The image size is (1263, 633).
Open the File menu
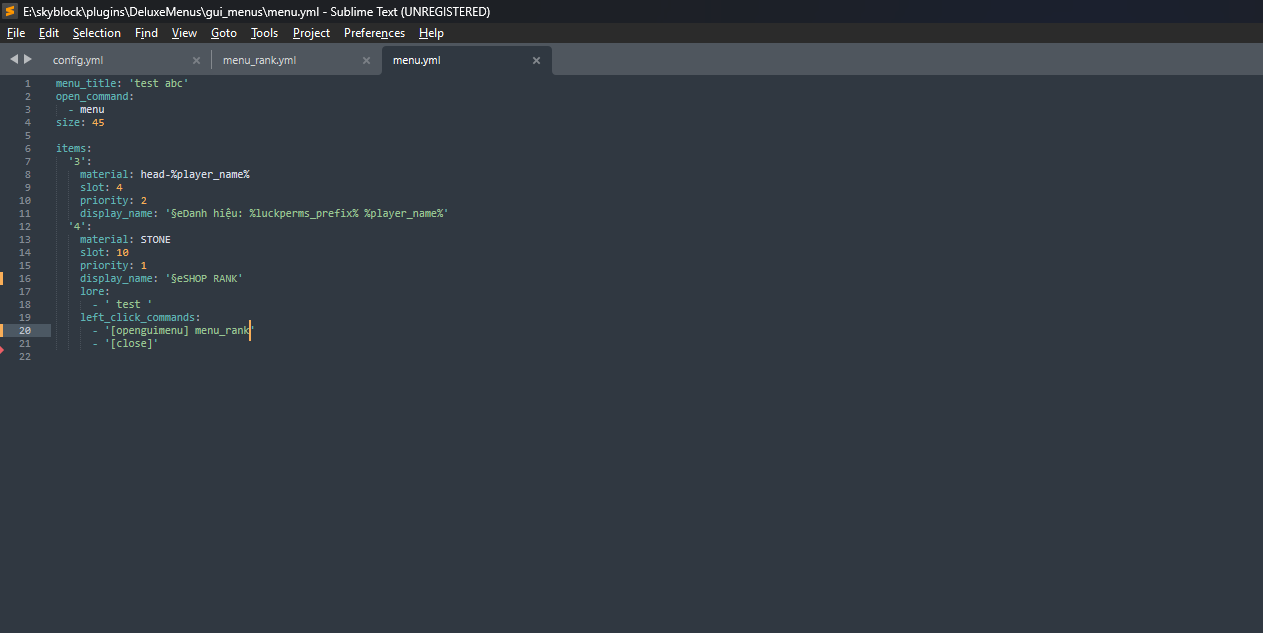coord(16,33)
